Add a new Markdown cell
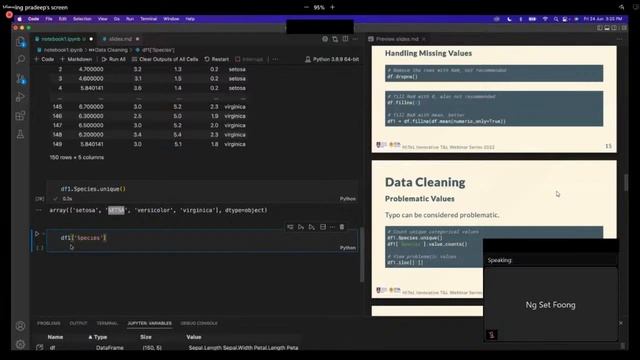 coord(76,59)
